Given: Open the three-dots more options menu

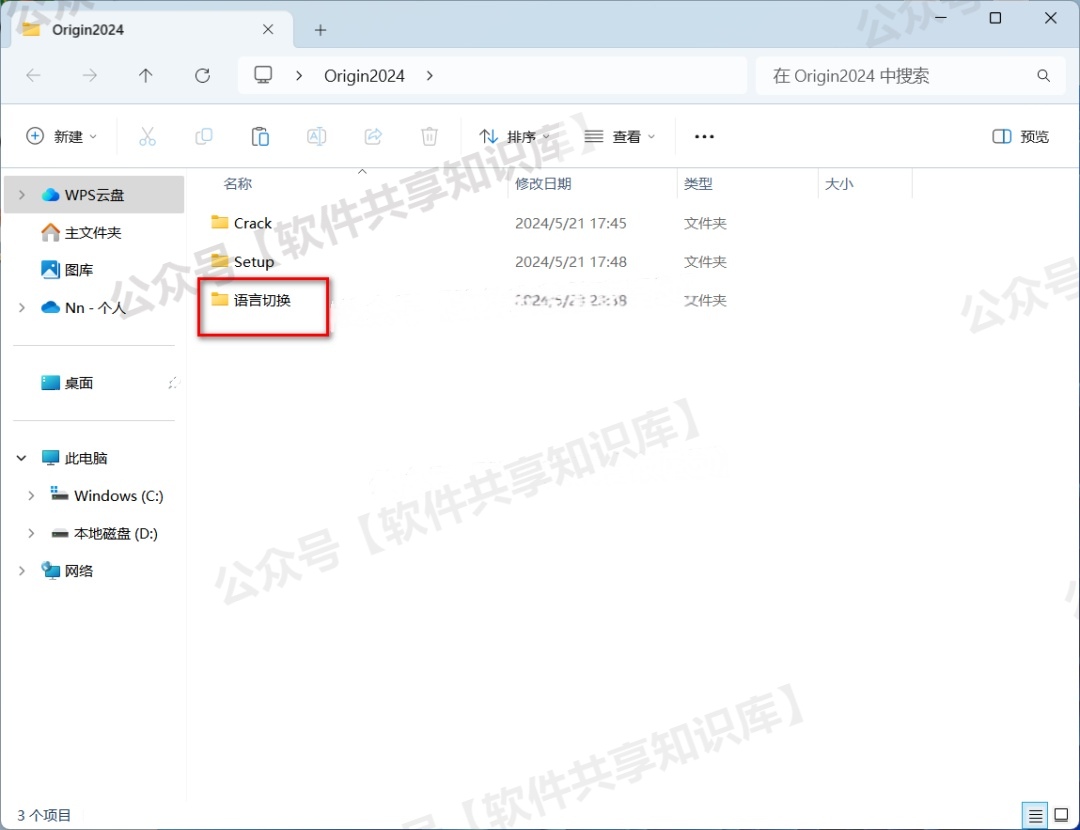Looking at the screenshot, I should (x=704, y=136).
